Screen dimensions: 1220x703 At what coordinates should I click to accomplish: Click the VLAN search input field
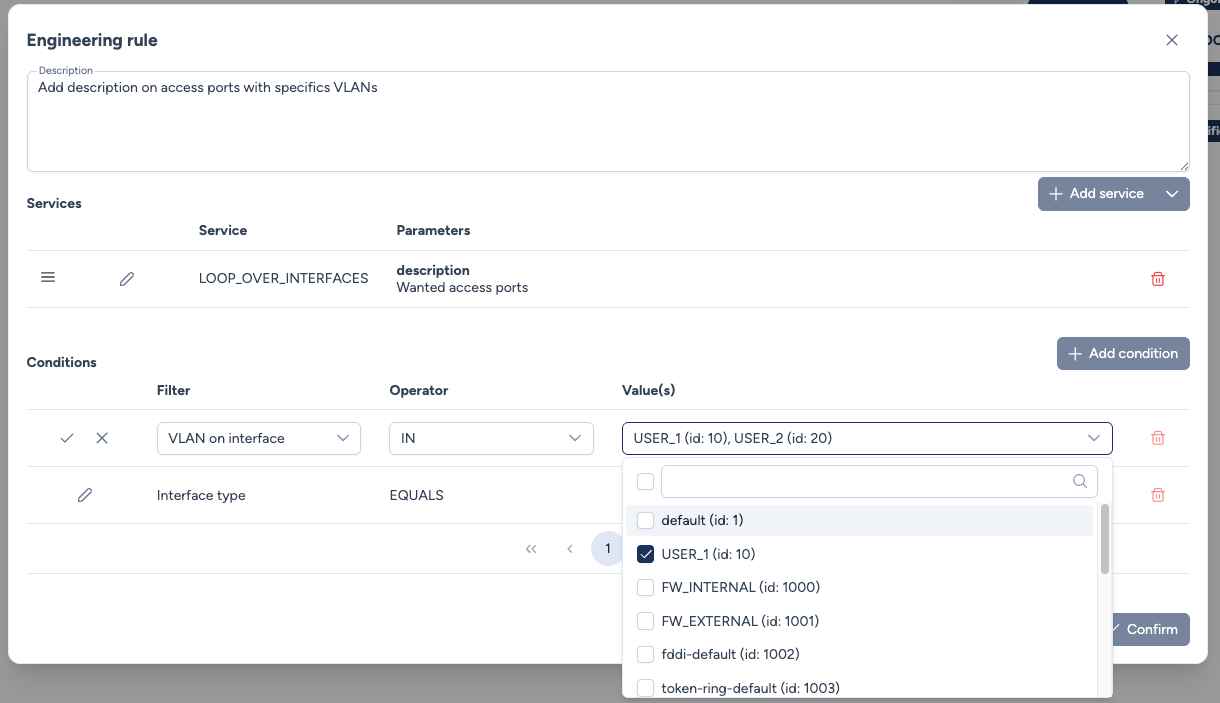click(x=866, y=481)
